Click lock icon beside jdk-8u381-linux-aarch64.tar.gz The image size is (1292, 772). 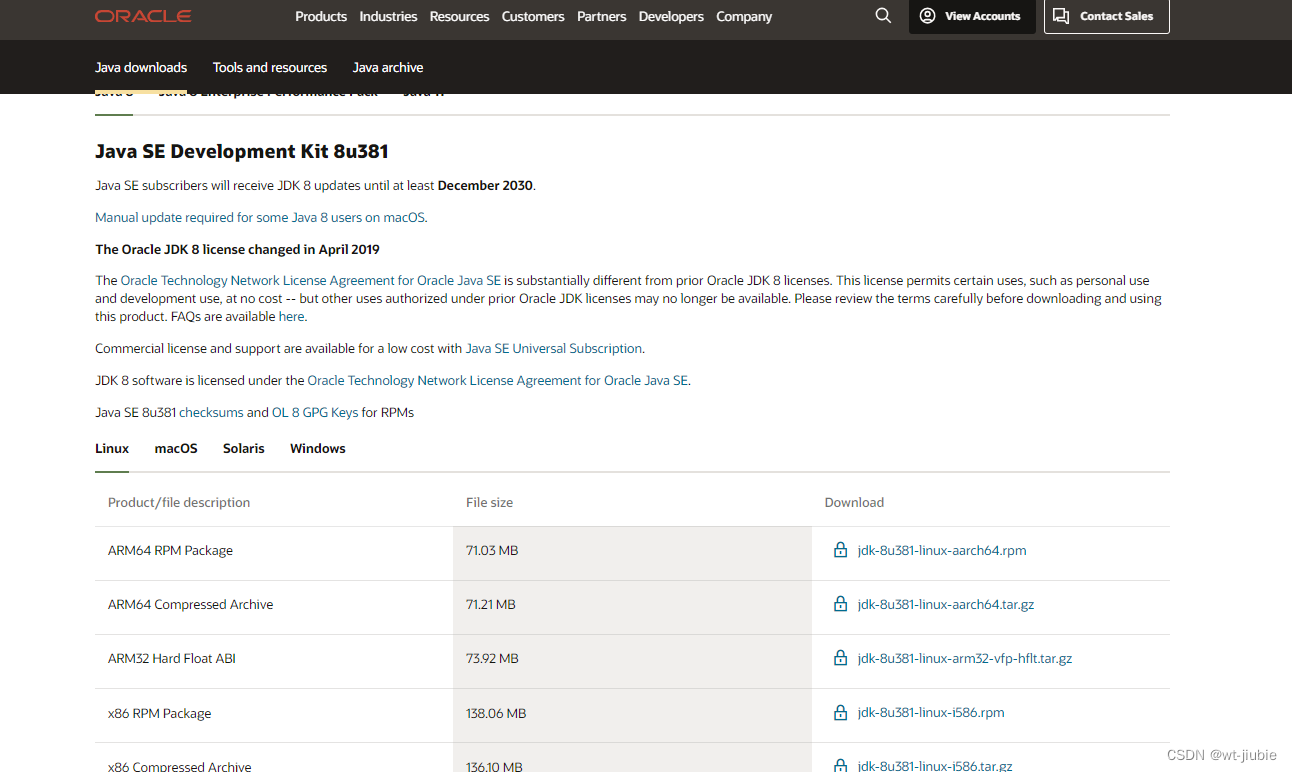tap(841, 604)
